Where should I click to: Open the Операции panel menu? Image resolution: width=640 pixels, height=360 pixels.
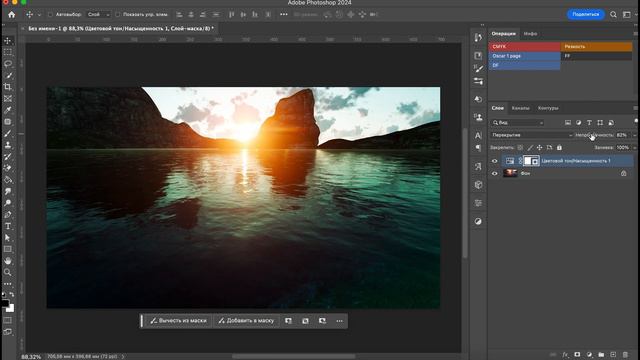(x=636, y=33)
